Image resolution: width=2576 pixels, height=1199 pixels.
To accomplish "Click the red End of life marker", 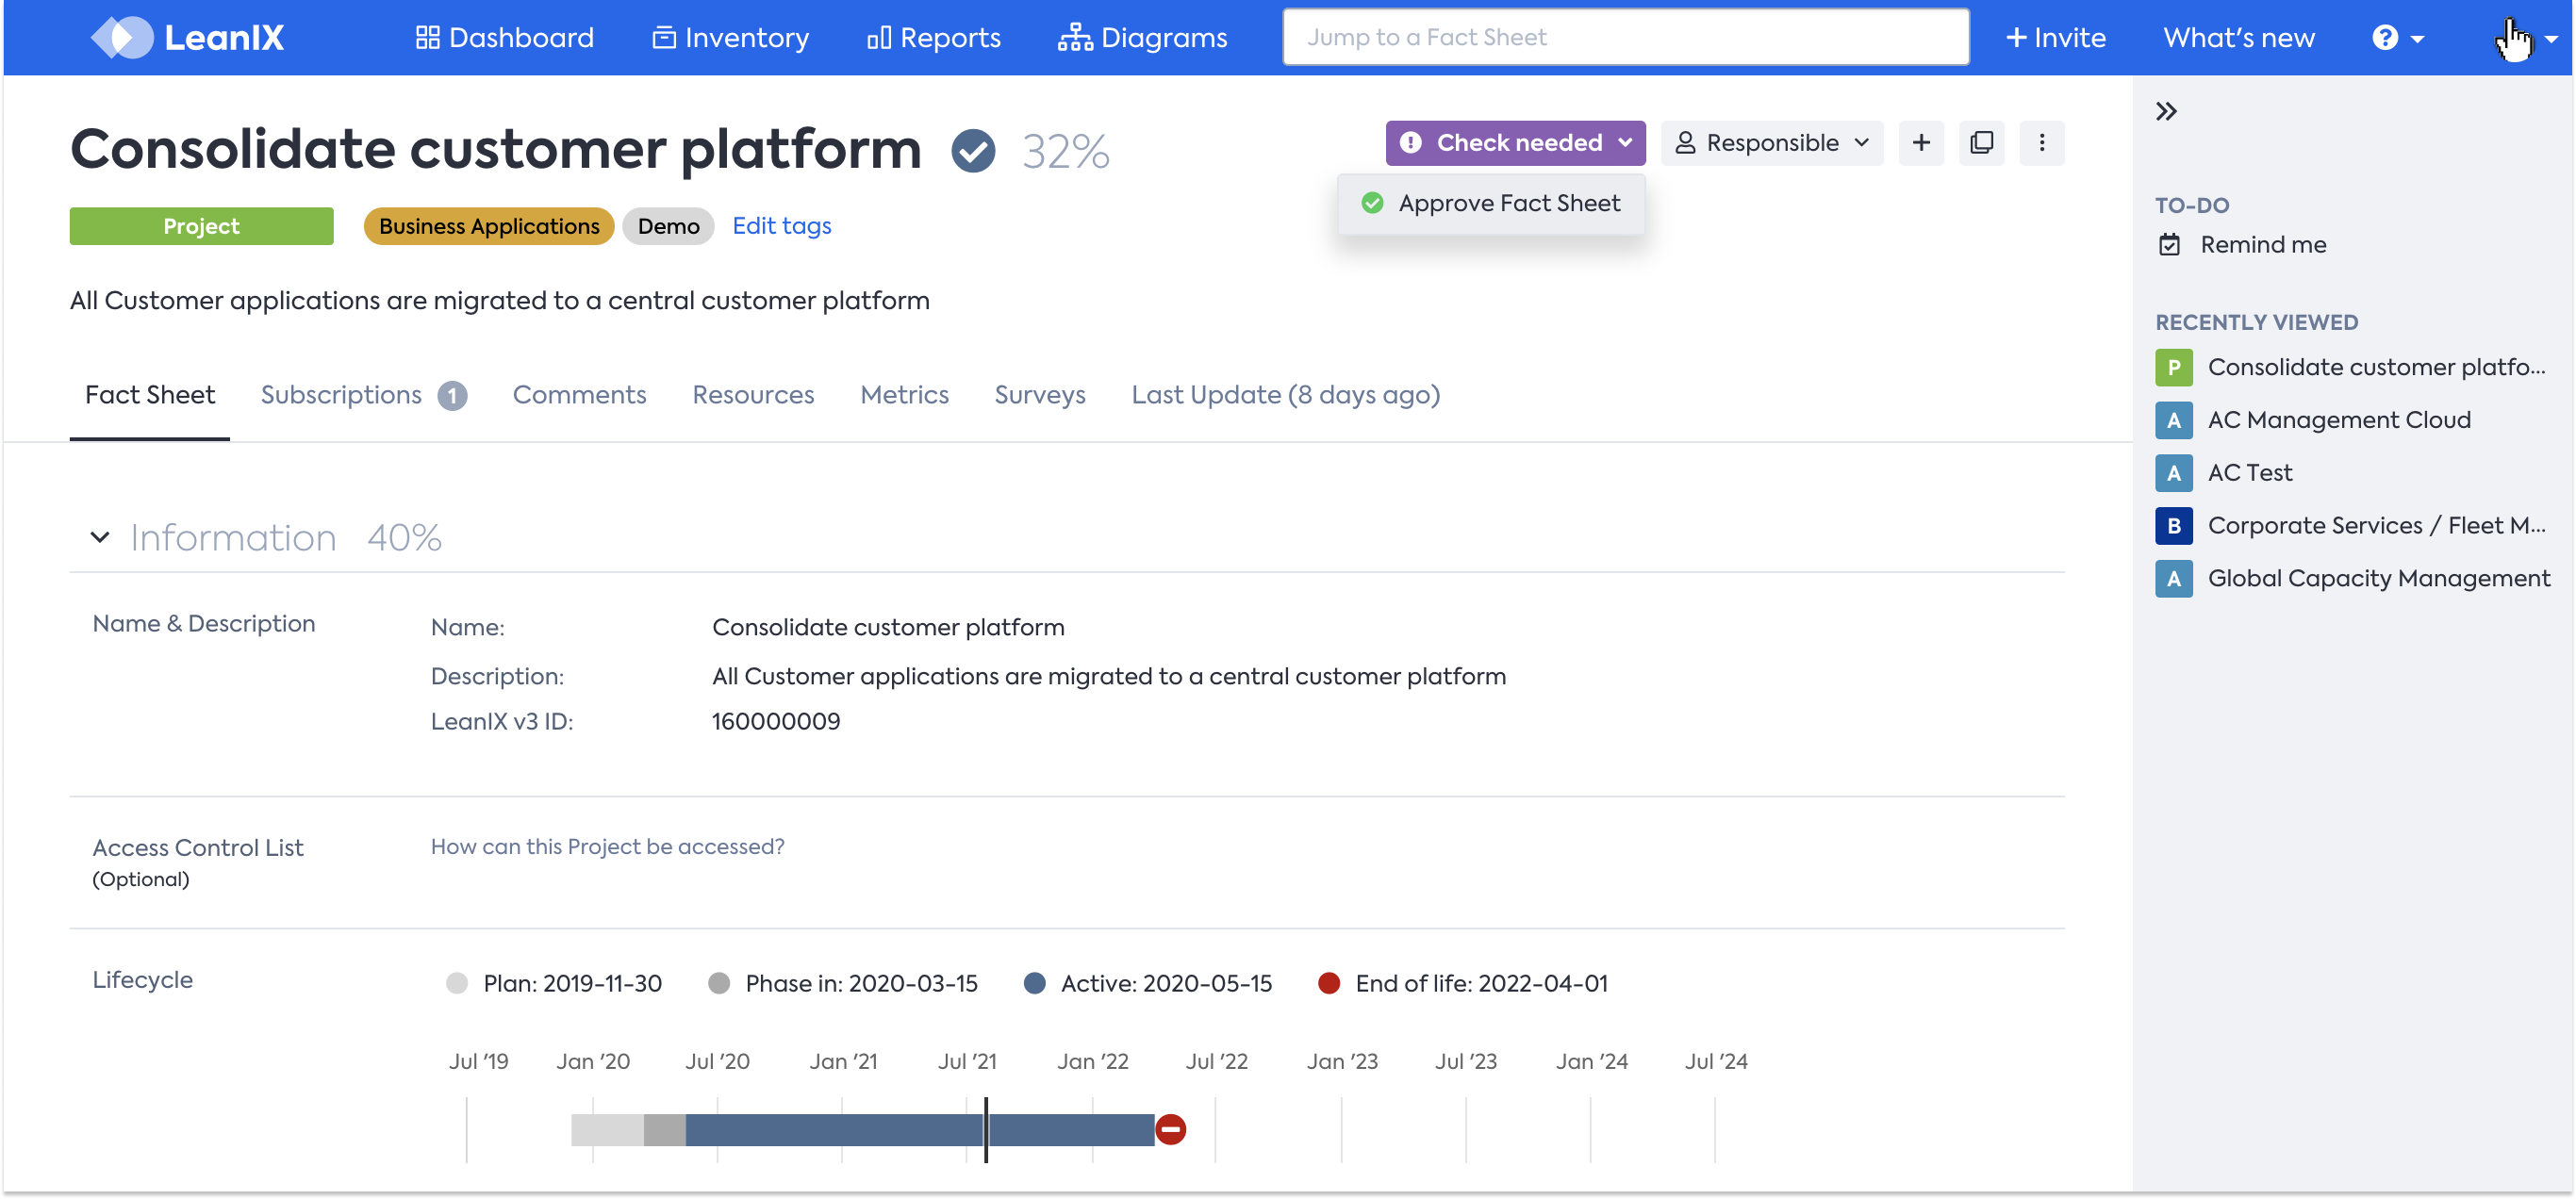I will tap(1170, 1129).
